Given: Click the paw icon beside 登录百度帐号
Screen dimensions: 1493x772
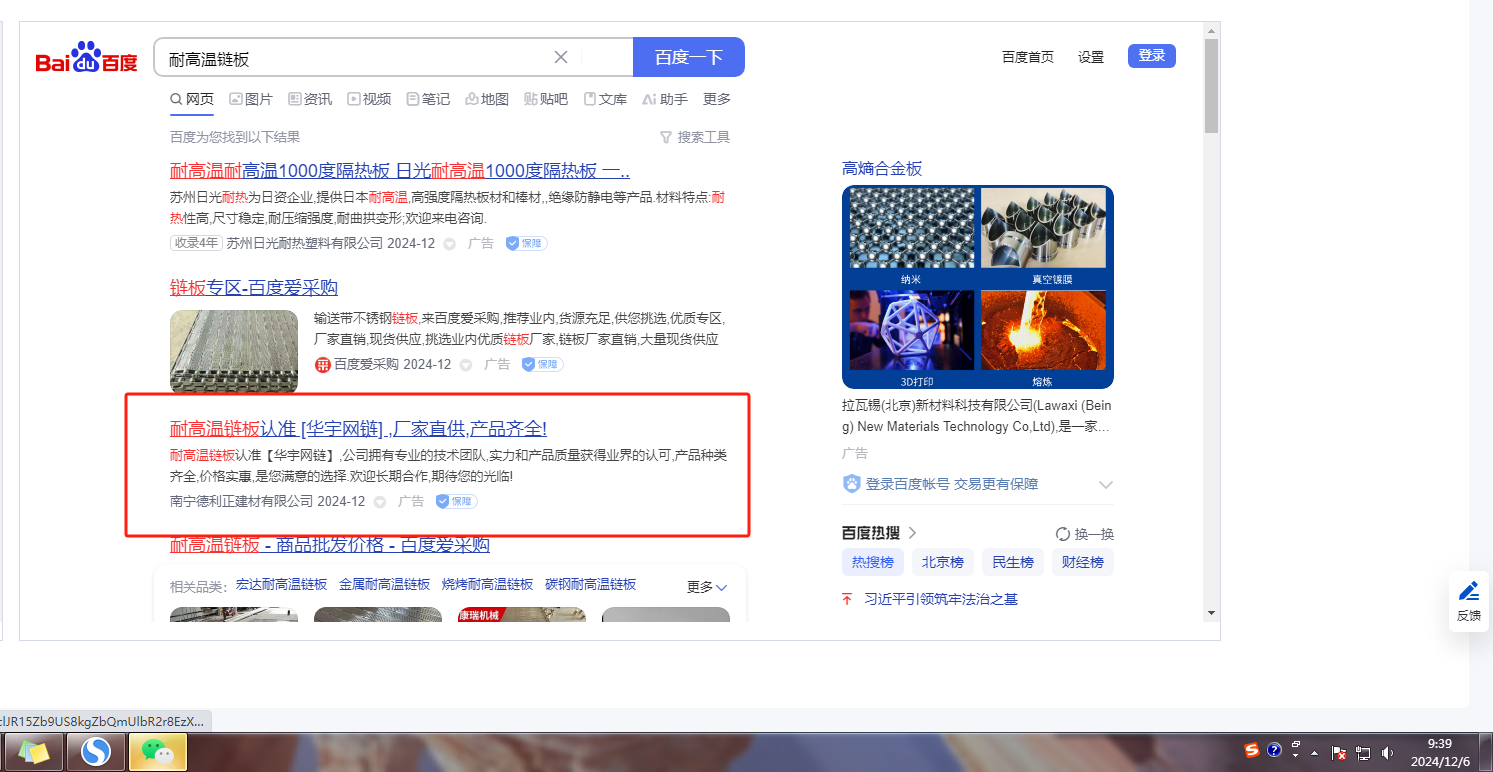Looking at the screenshot, I should click(852, 484).
